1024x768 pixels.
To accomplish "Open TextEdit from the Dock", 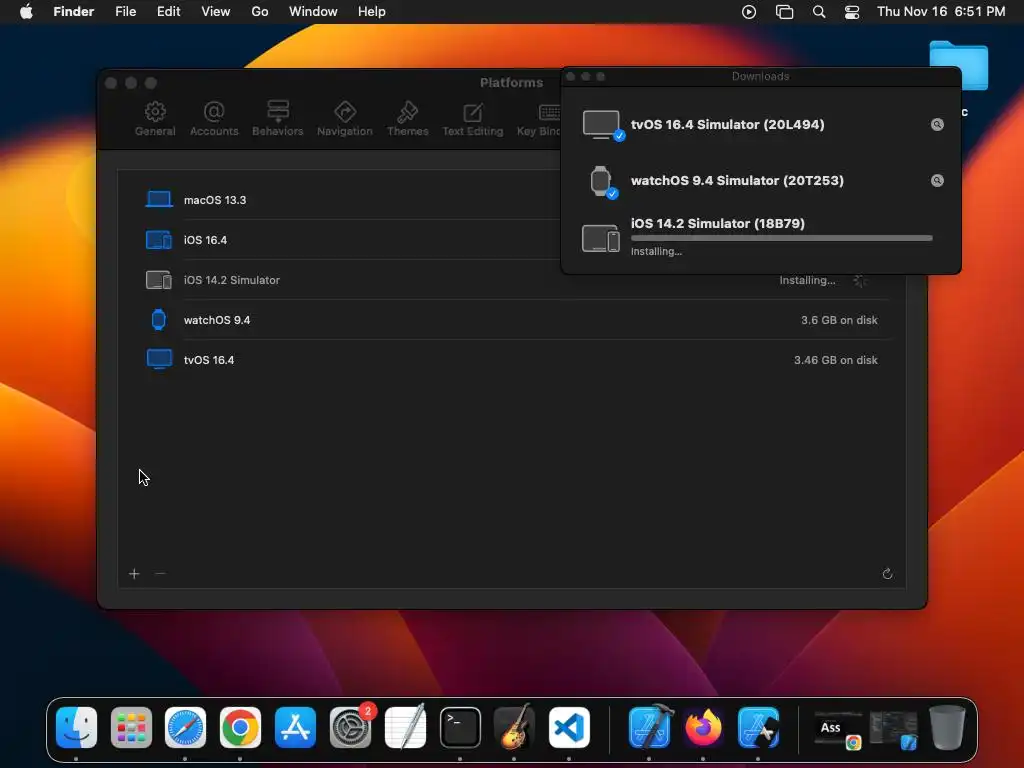I will tap(405, 727).
